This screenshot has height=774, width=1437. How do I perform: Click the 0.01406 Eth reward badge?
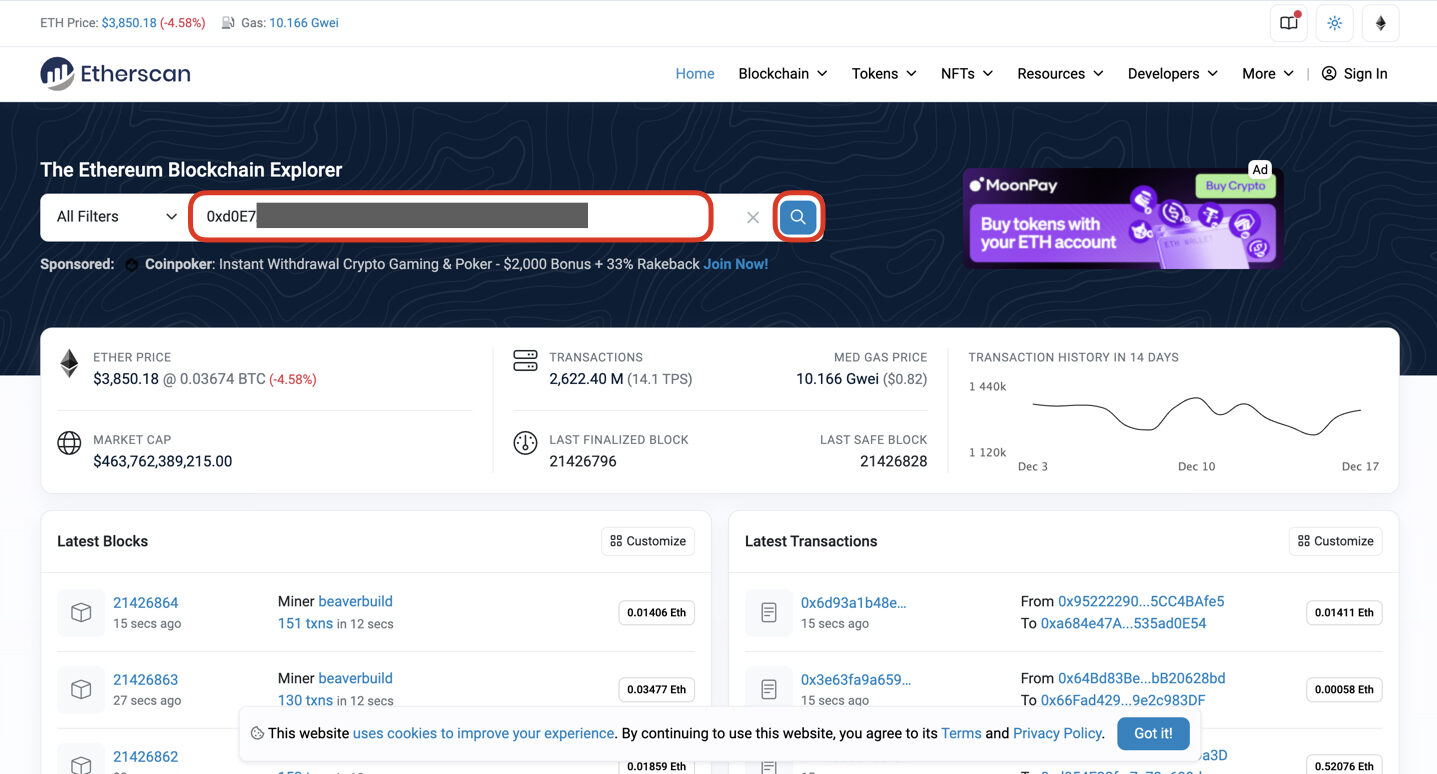pos(656,612)
